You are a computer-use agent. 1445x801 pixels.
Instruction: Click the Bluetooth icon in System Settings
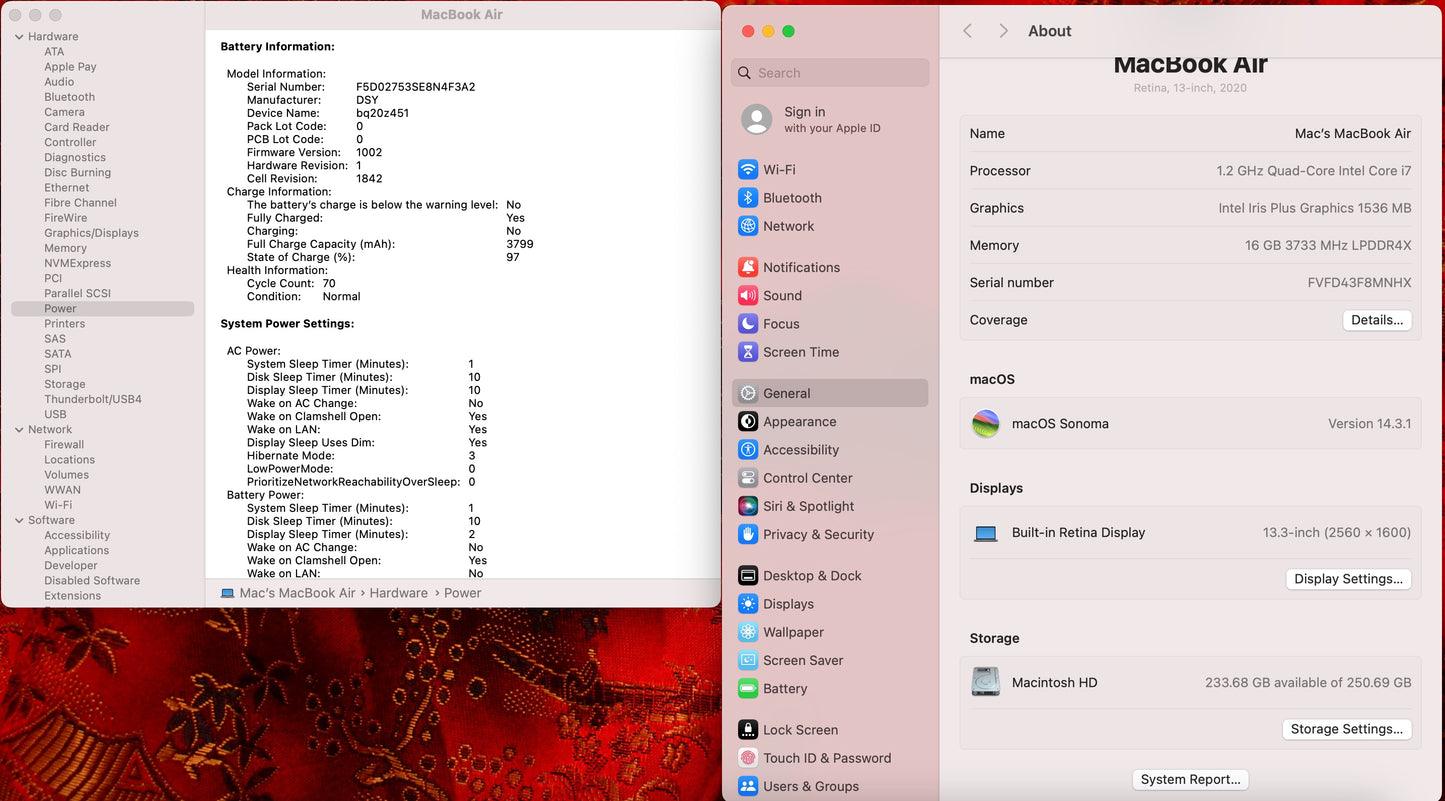748,198
